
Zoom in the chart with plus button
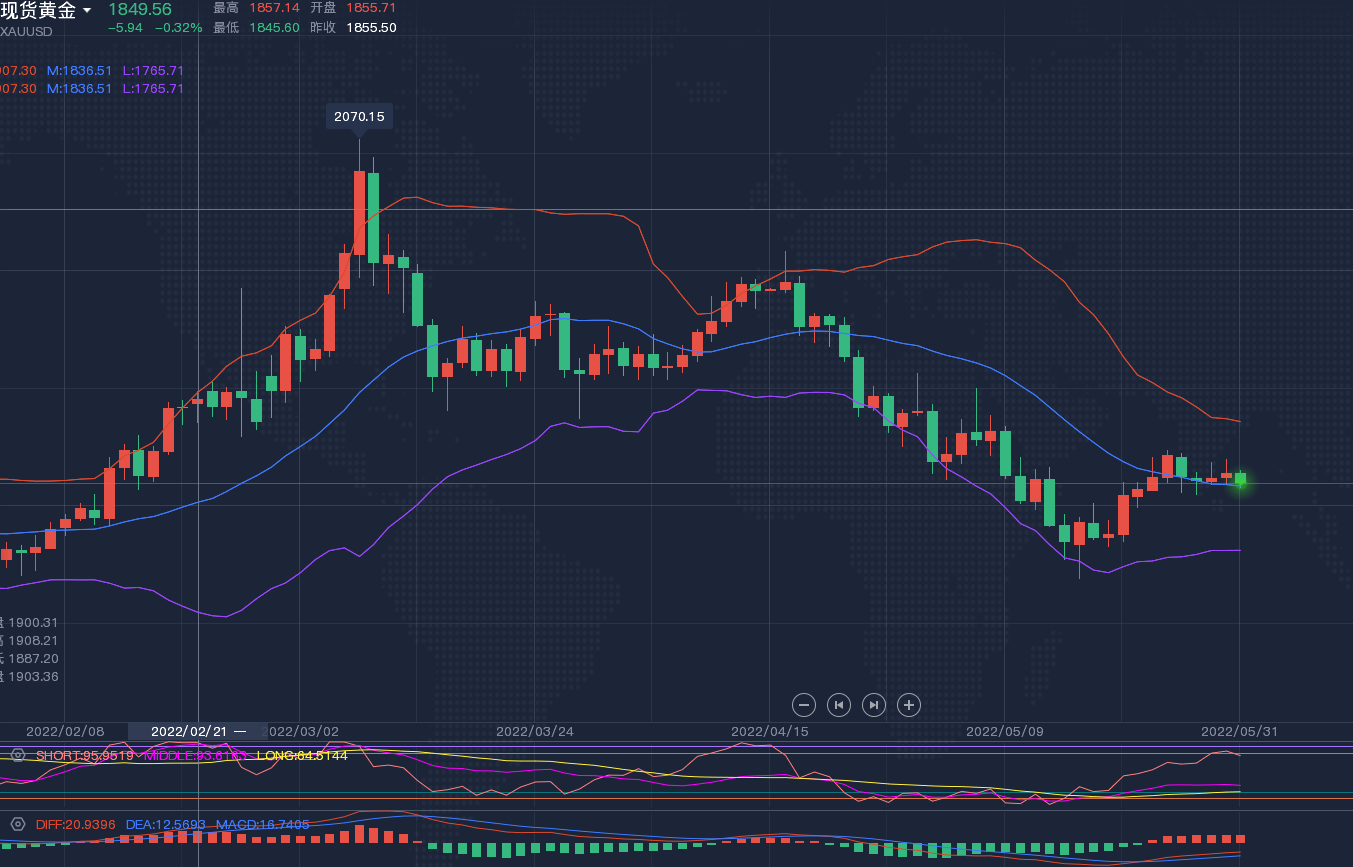point(908,705)
